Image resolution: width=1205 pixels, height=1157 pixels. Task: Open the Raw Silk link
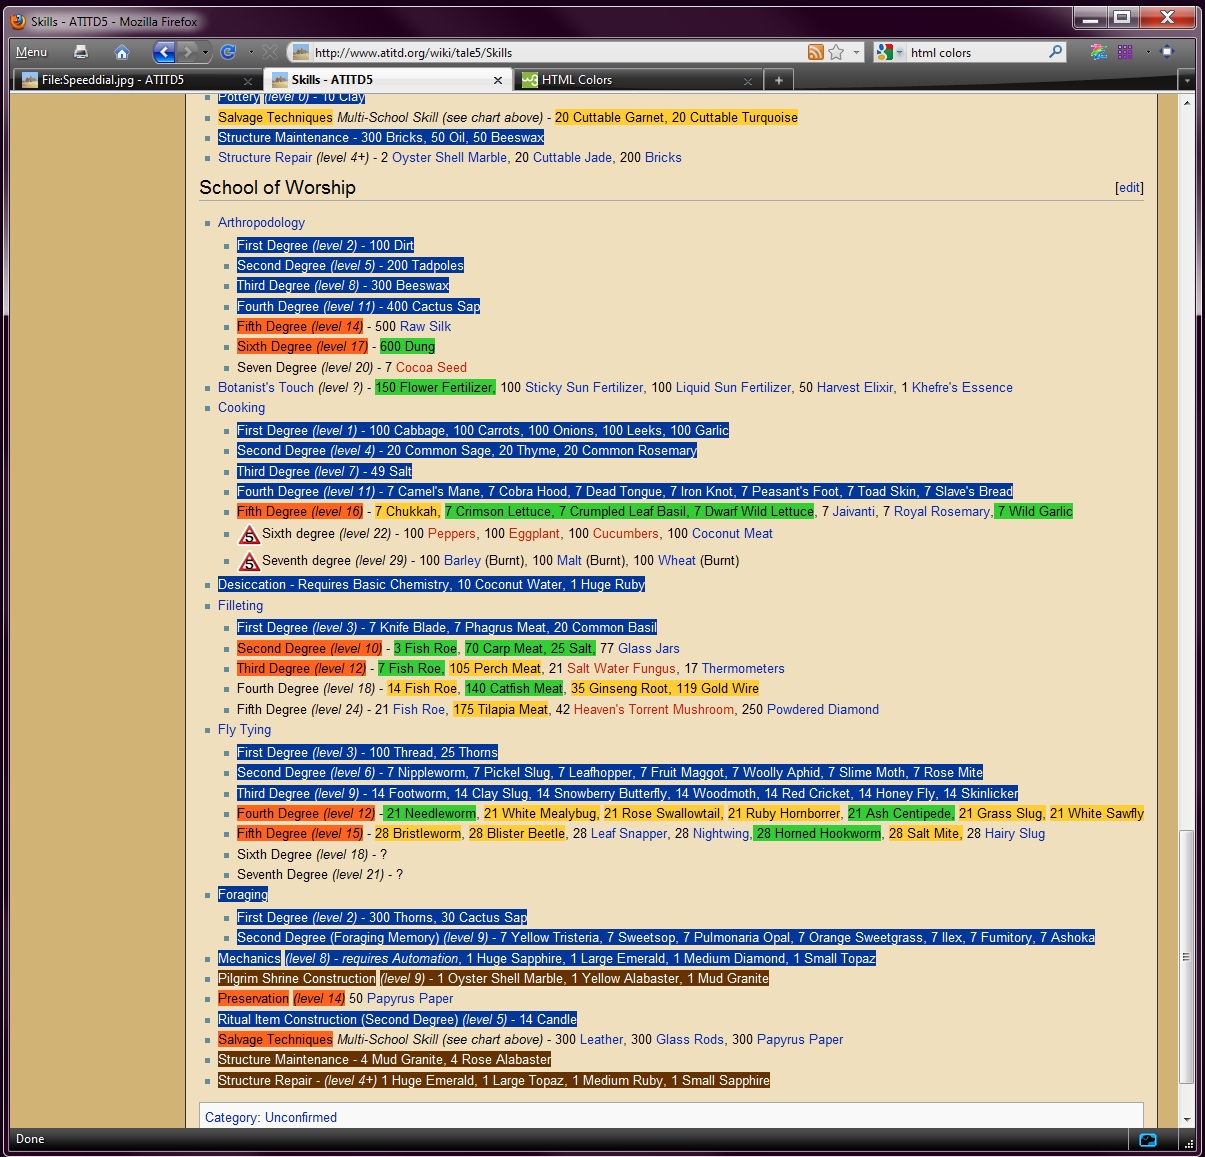tap(425, 327)
